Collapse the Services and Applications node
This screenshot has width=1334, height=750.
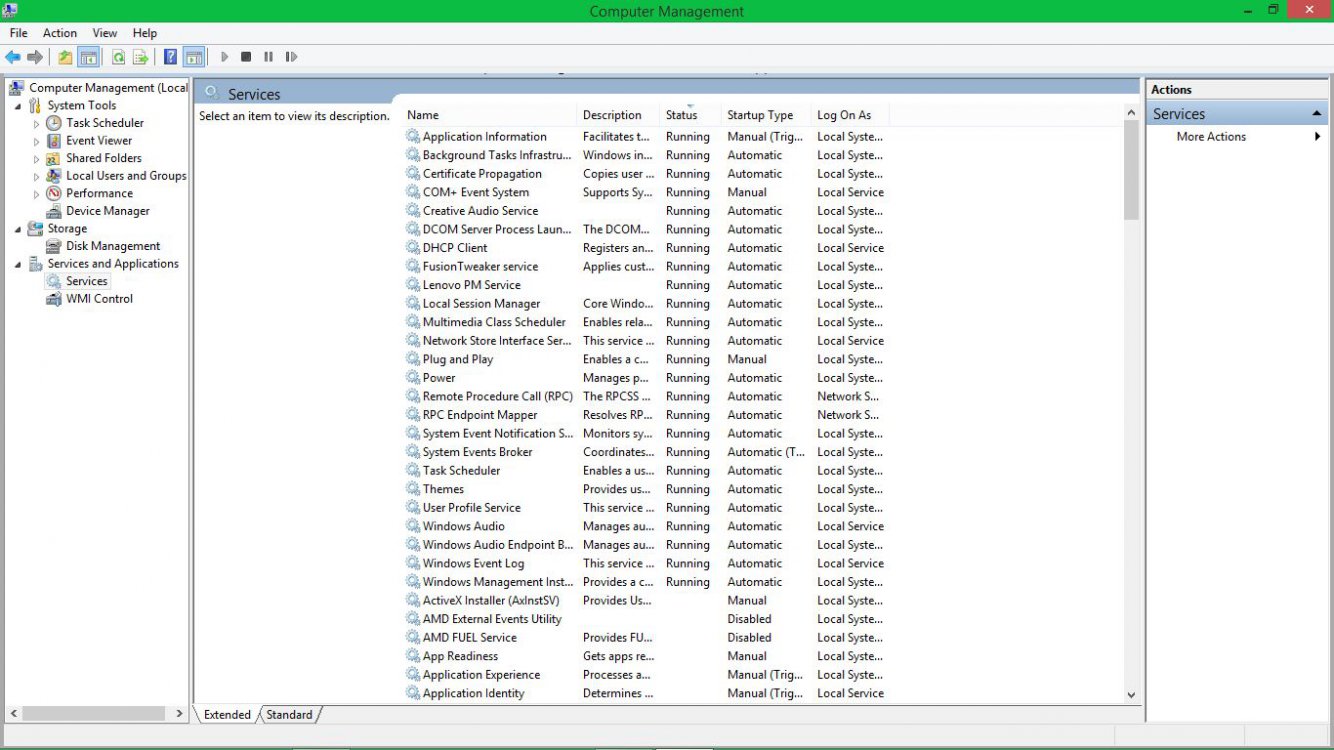(18, 264)
